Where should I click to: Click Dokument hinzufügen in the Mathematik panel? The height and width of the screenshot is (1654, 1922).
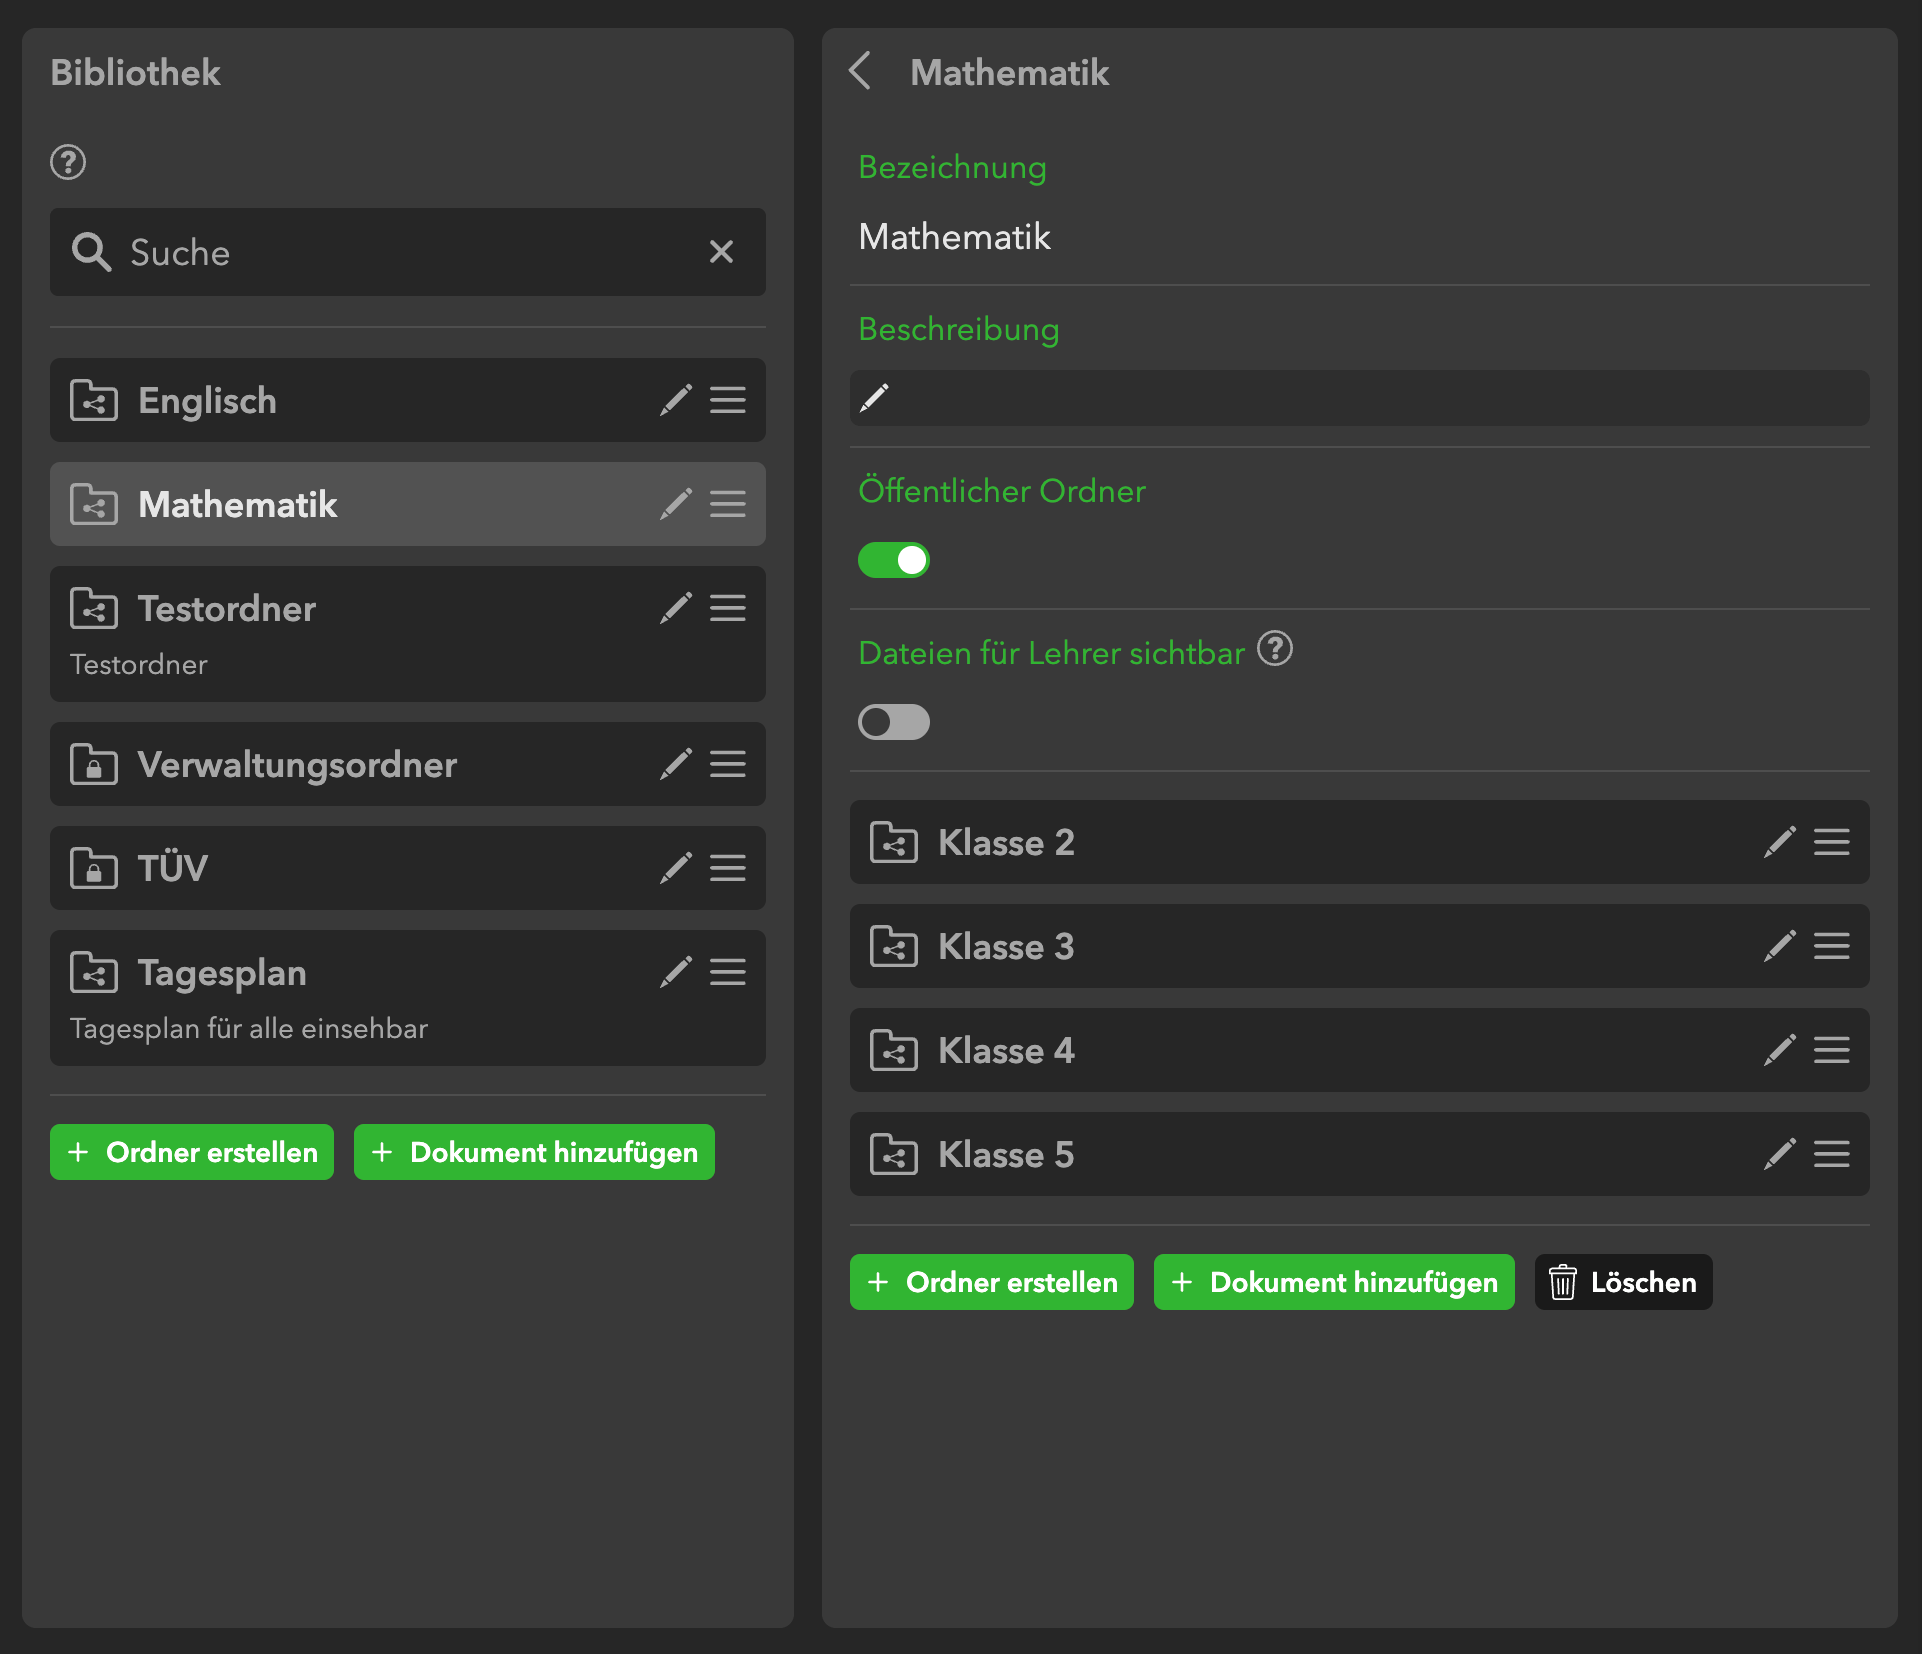pyautogui.click(x=1334, y=1282)
